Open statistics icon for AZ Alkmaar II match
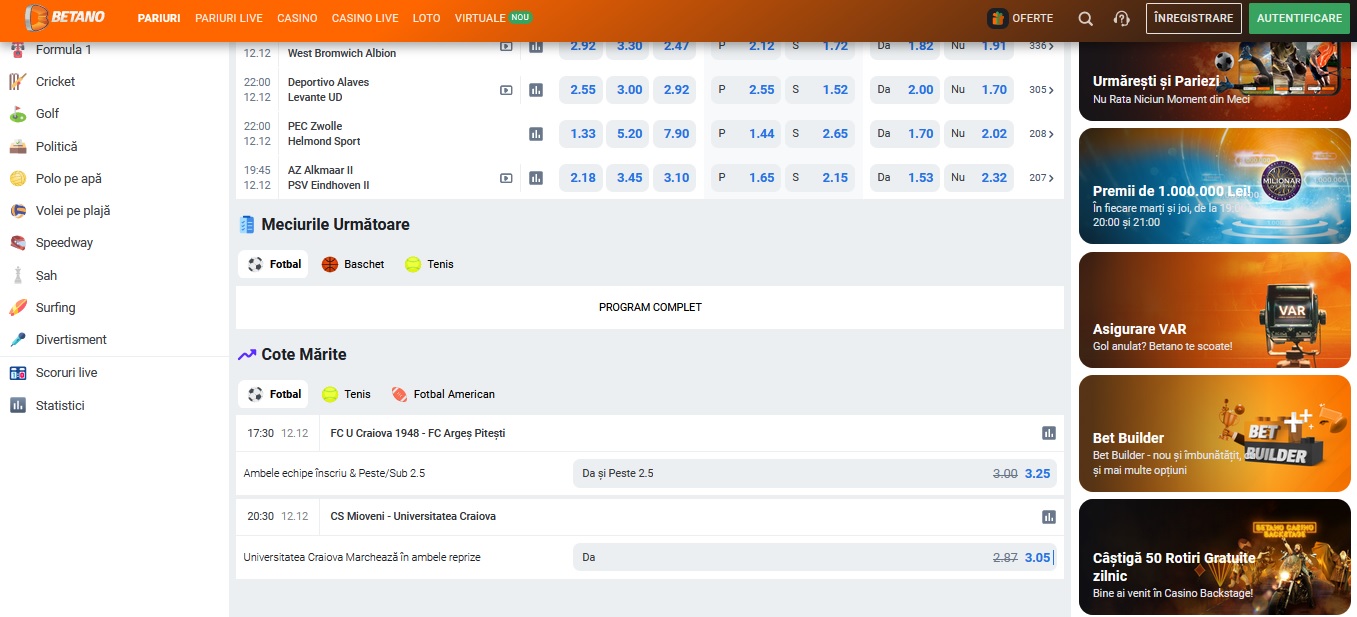Screen dimensions: 1357x617 click(536, 178)
